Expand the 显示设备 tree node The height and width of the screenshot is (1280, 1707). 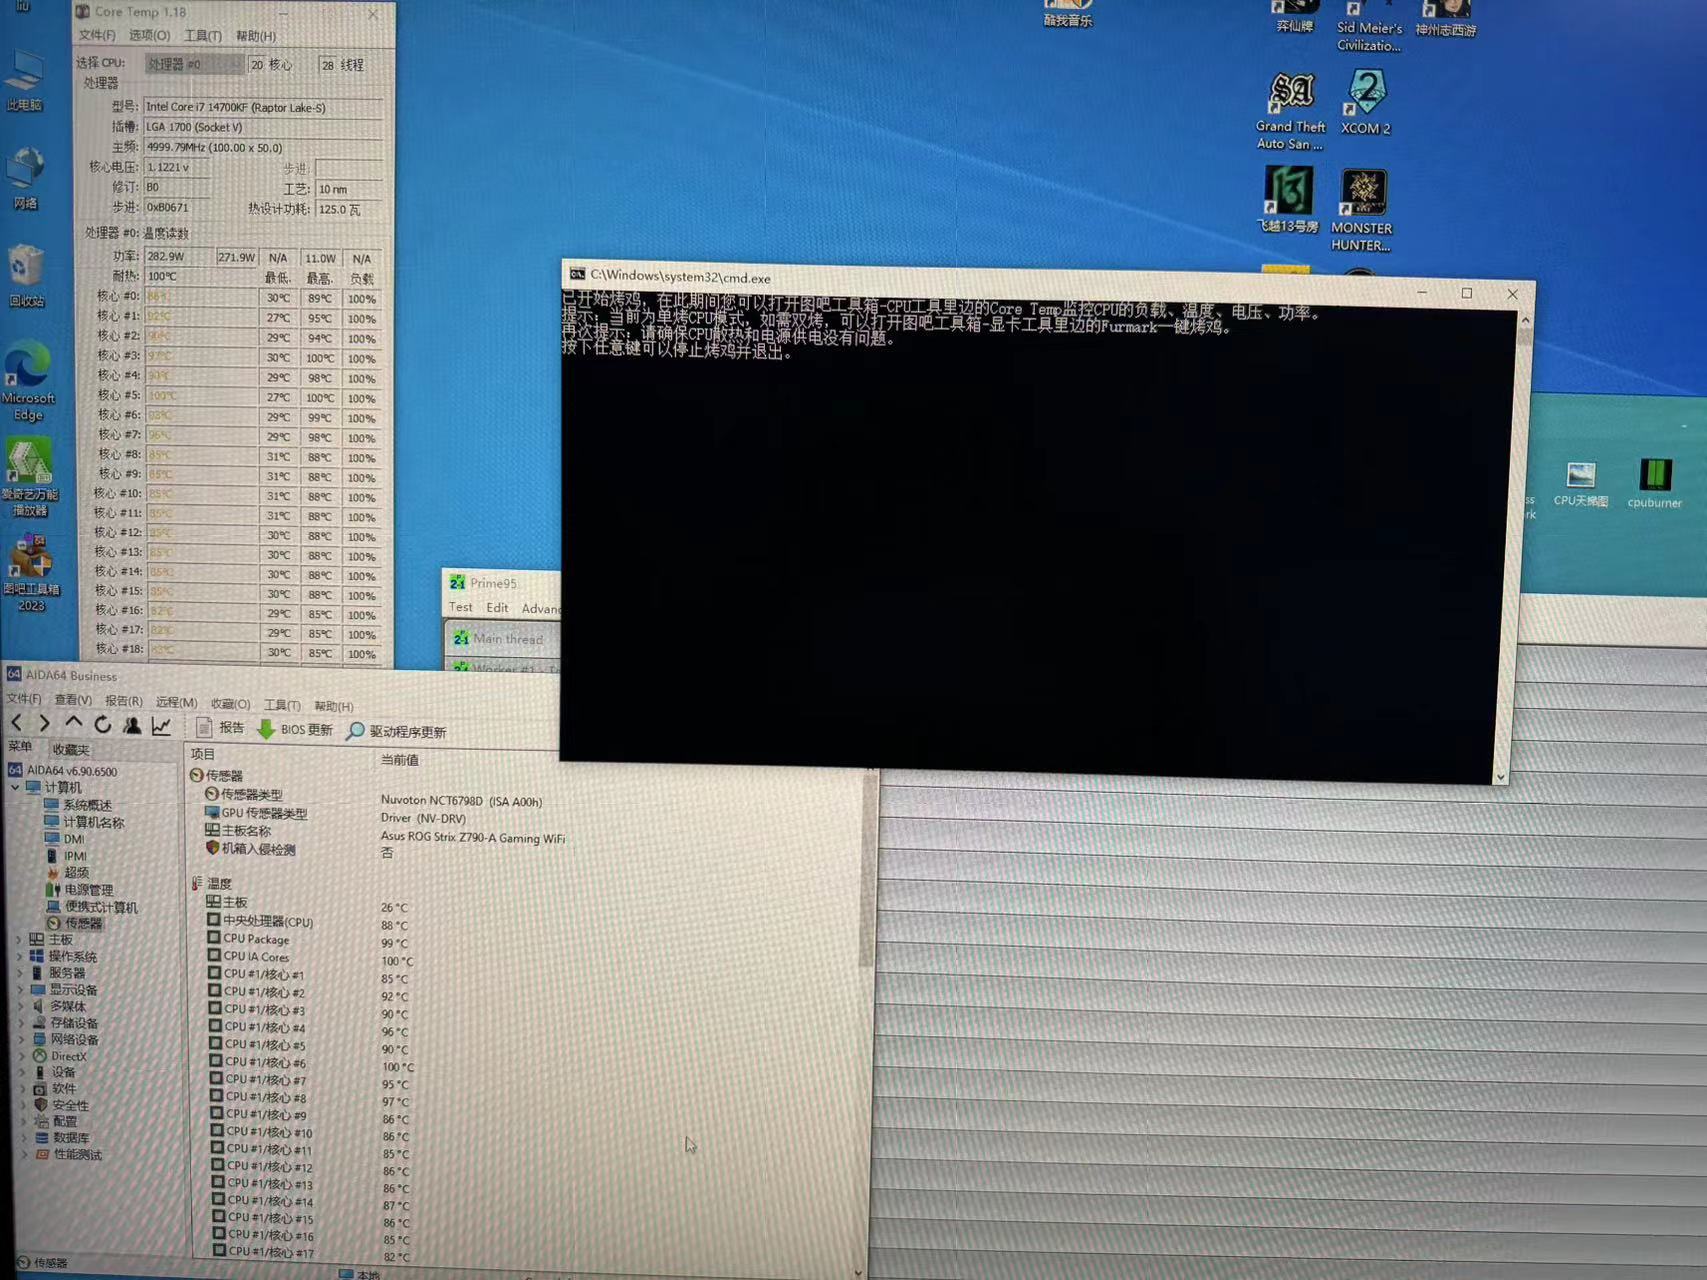pos(21,989)
